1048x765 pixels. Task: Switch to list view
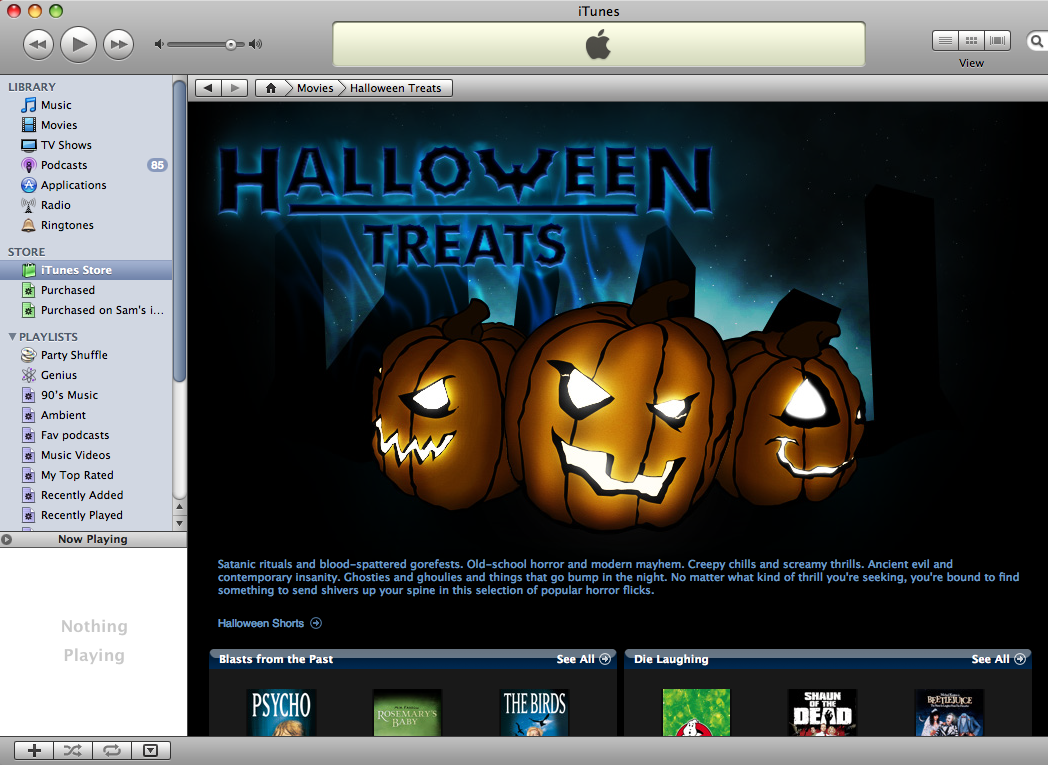(x=945, y=41)
